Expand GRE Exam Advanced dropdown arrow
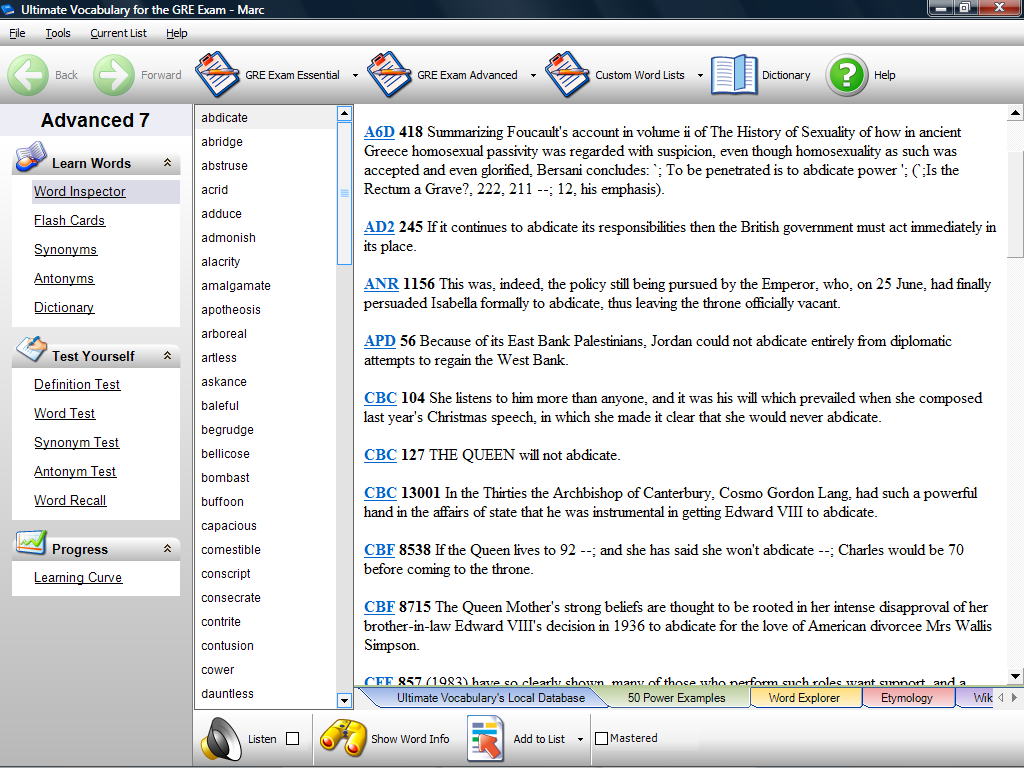The height and width of the screenshot is (768, 1024). (x=533, y=76)
